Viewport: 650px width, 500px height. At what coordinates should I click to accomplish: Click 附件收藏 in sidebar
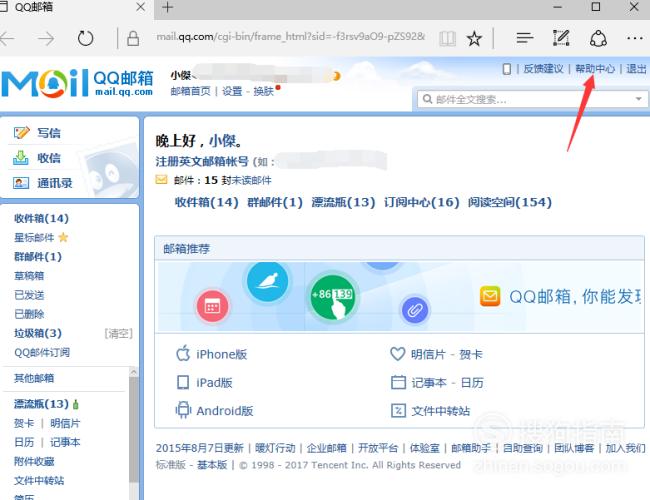pyautogui.click(x=34, y=461)
